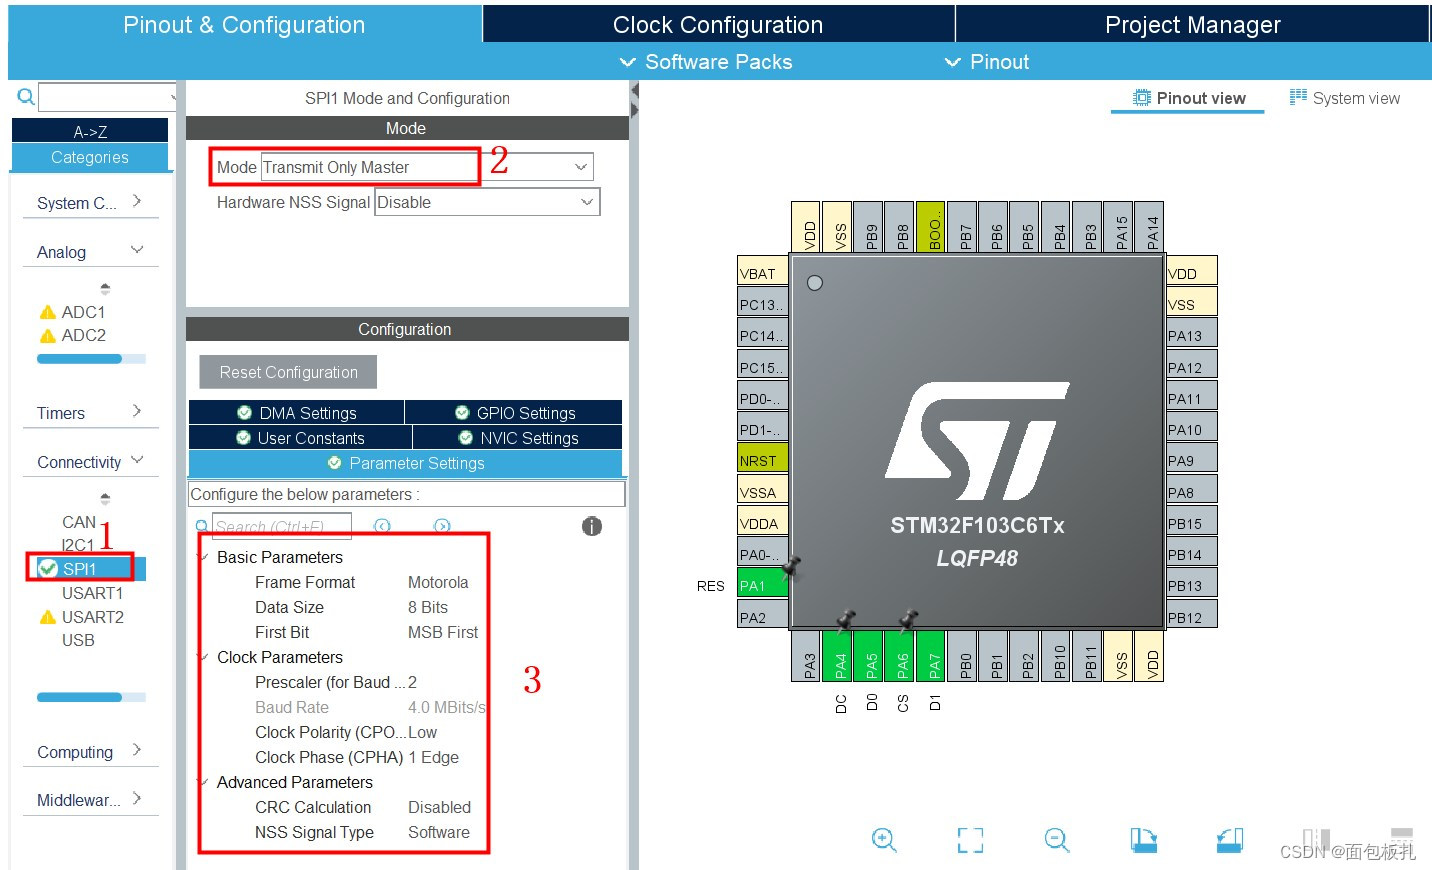This screenshot has width=1432, height=870.
Task: Zoom out on the chip pinout
Action: (1057, 840)
